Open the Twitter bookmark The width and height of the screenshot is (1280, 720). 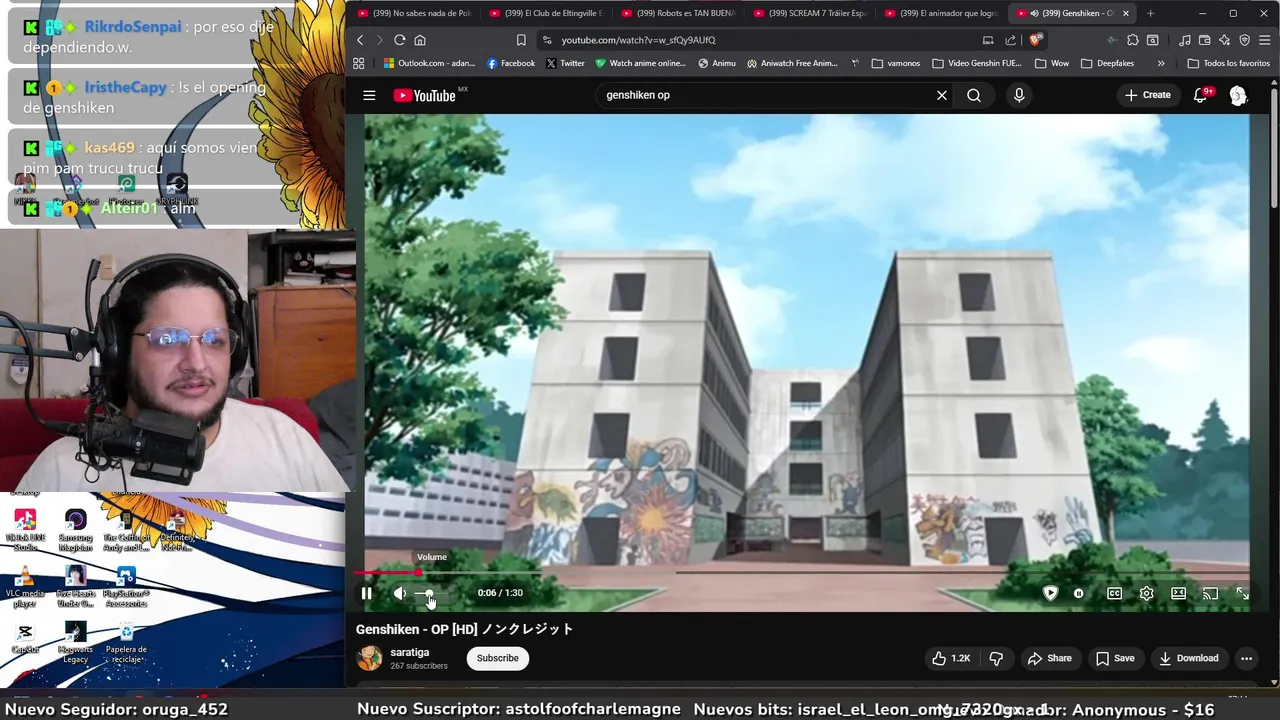click(x=565, y=63)
